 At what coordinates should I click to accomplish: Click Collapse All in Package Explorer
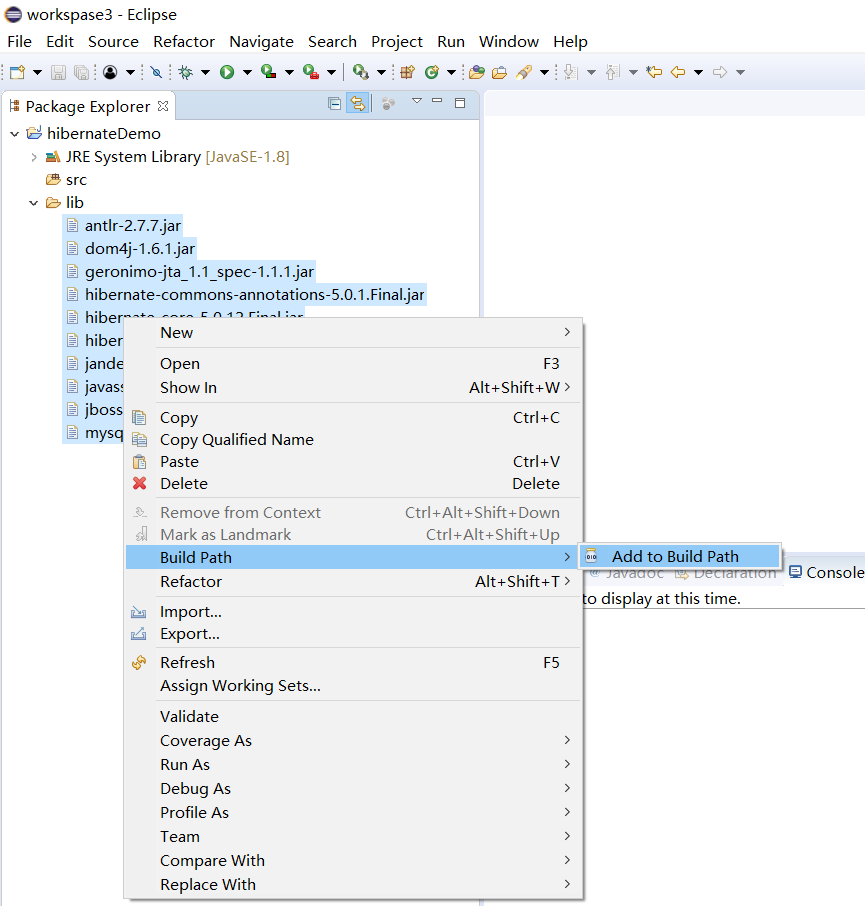point(334,103)
